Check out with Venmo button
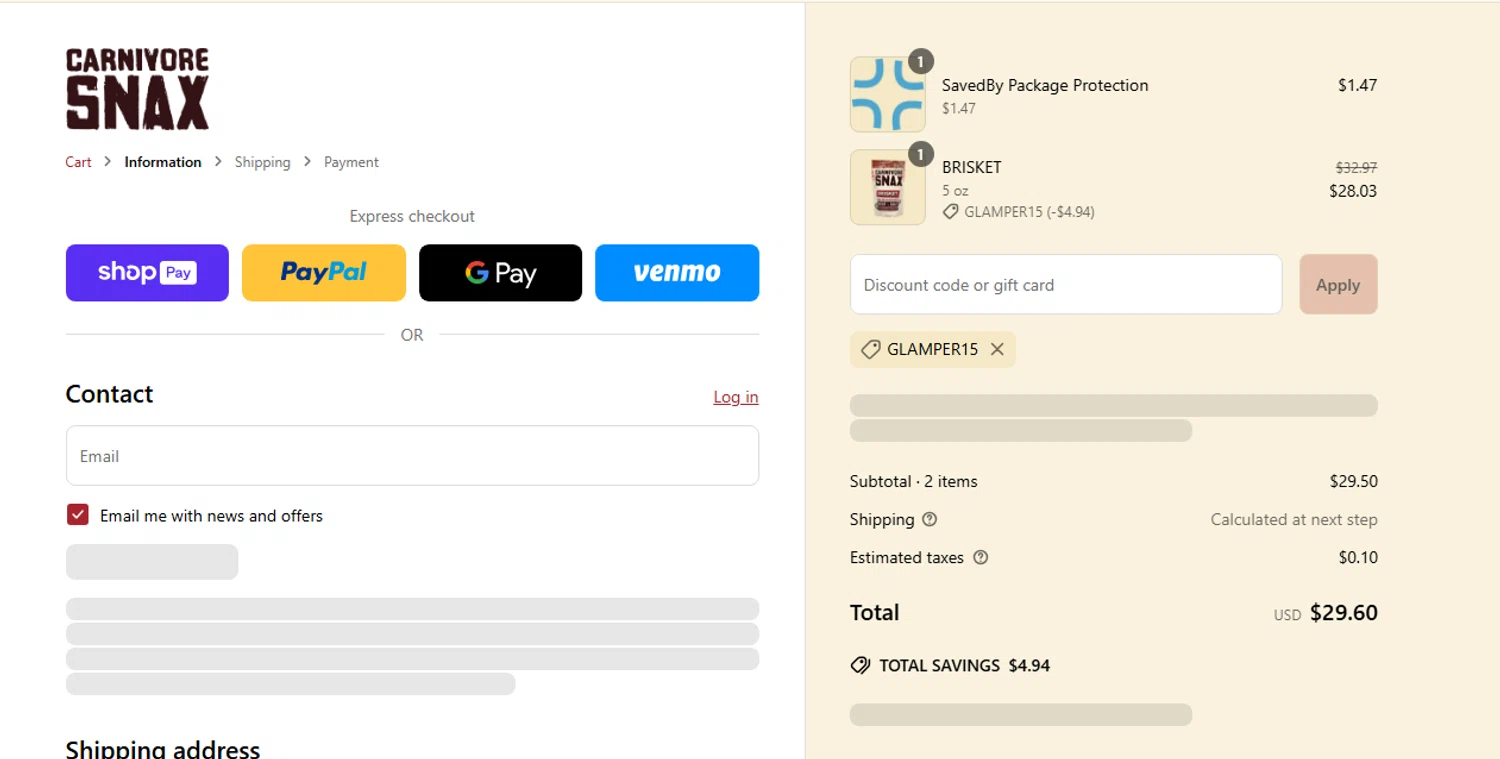1500x759 pixels. tap(677, 273)
